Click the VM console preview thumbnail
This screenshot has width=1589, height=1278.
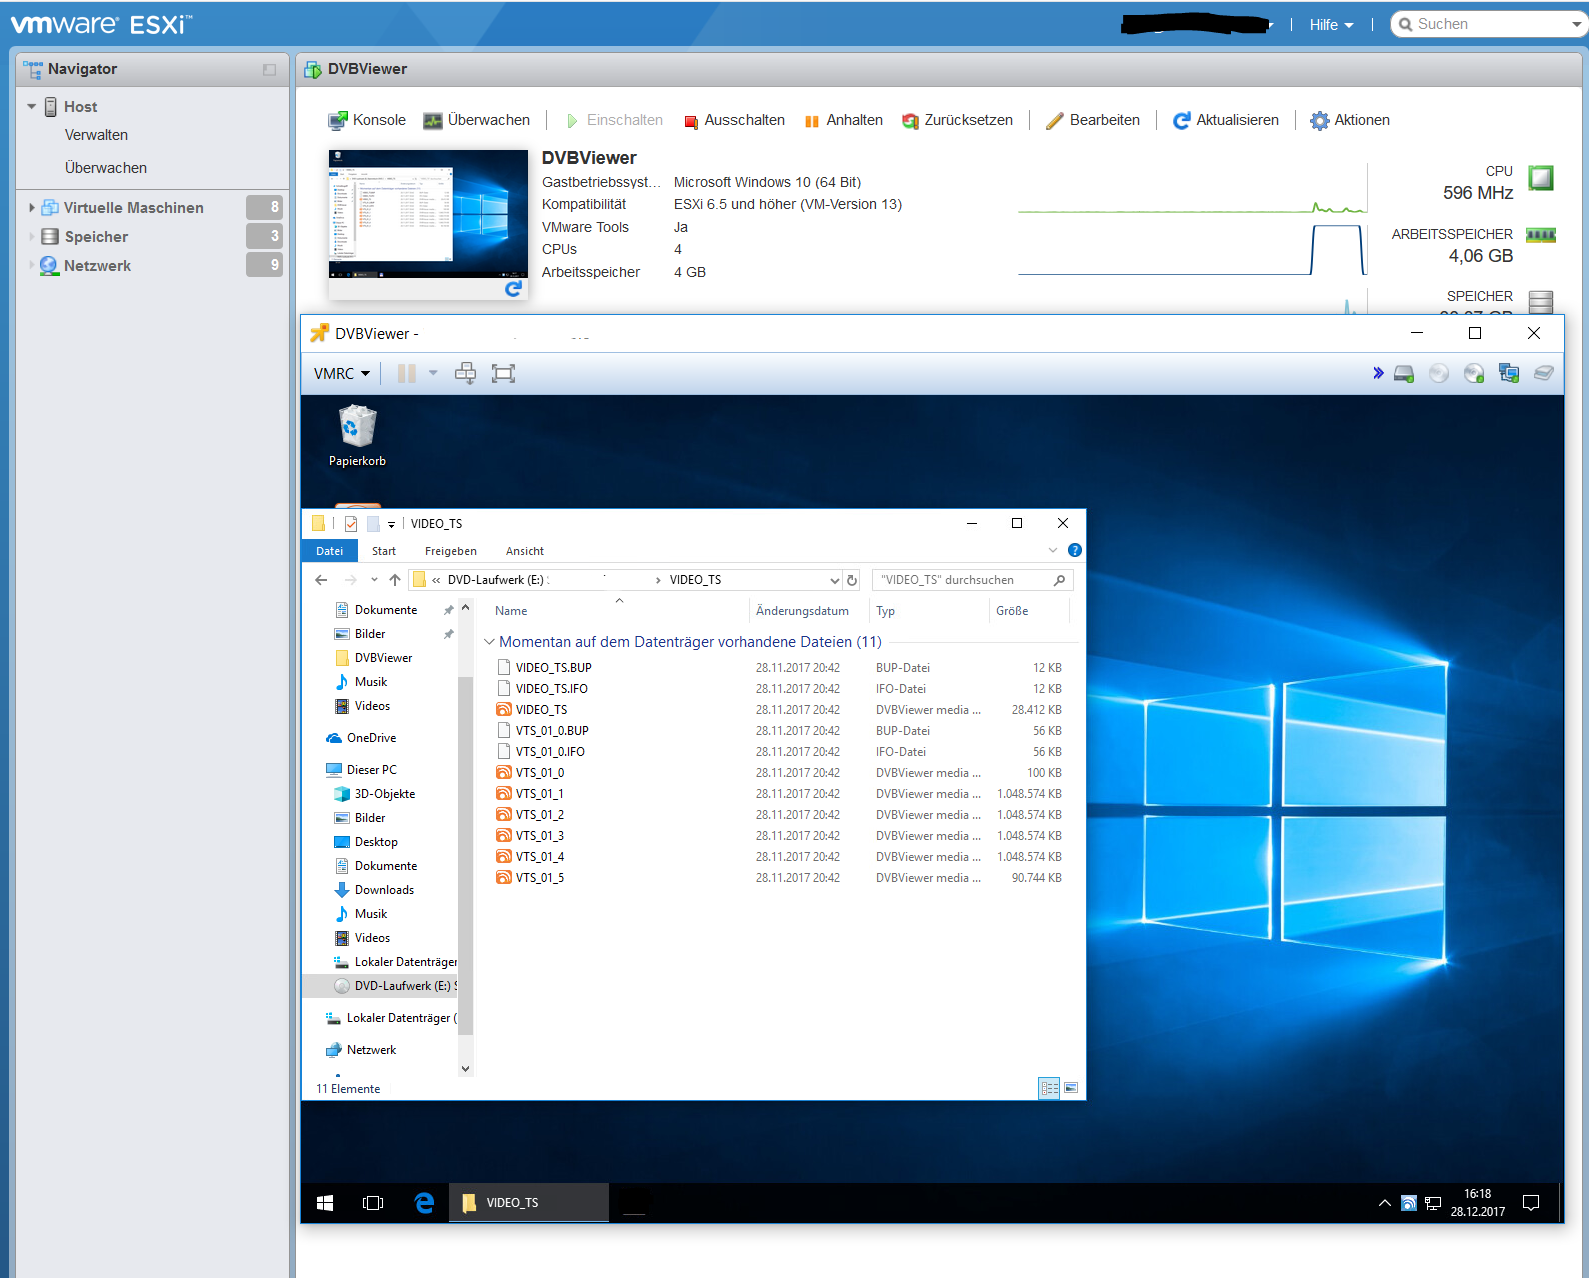pyautogui.click(x=428, y=214)
